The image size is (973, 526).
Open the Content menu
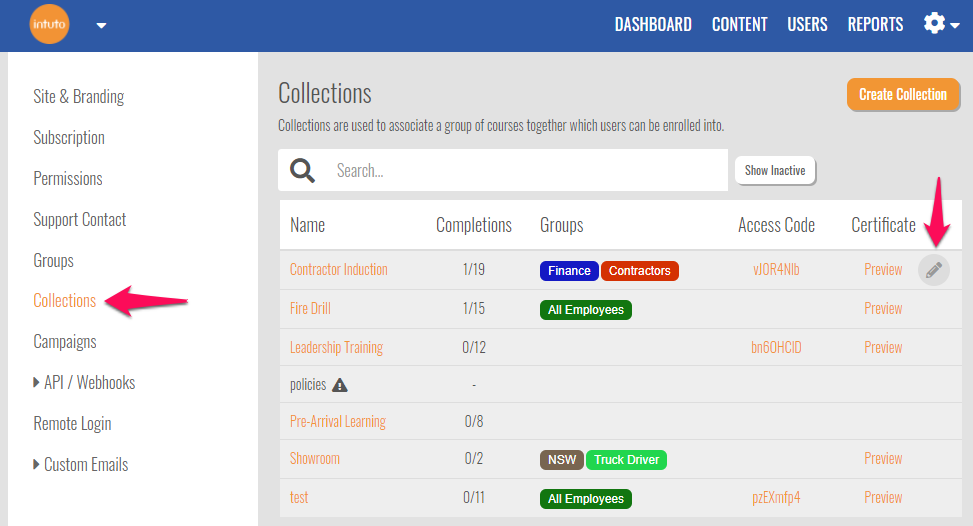pos(739,25)
